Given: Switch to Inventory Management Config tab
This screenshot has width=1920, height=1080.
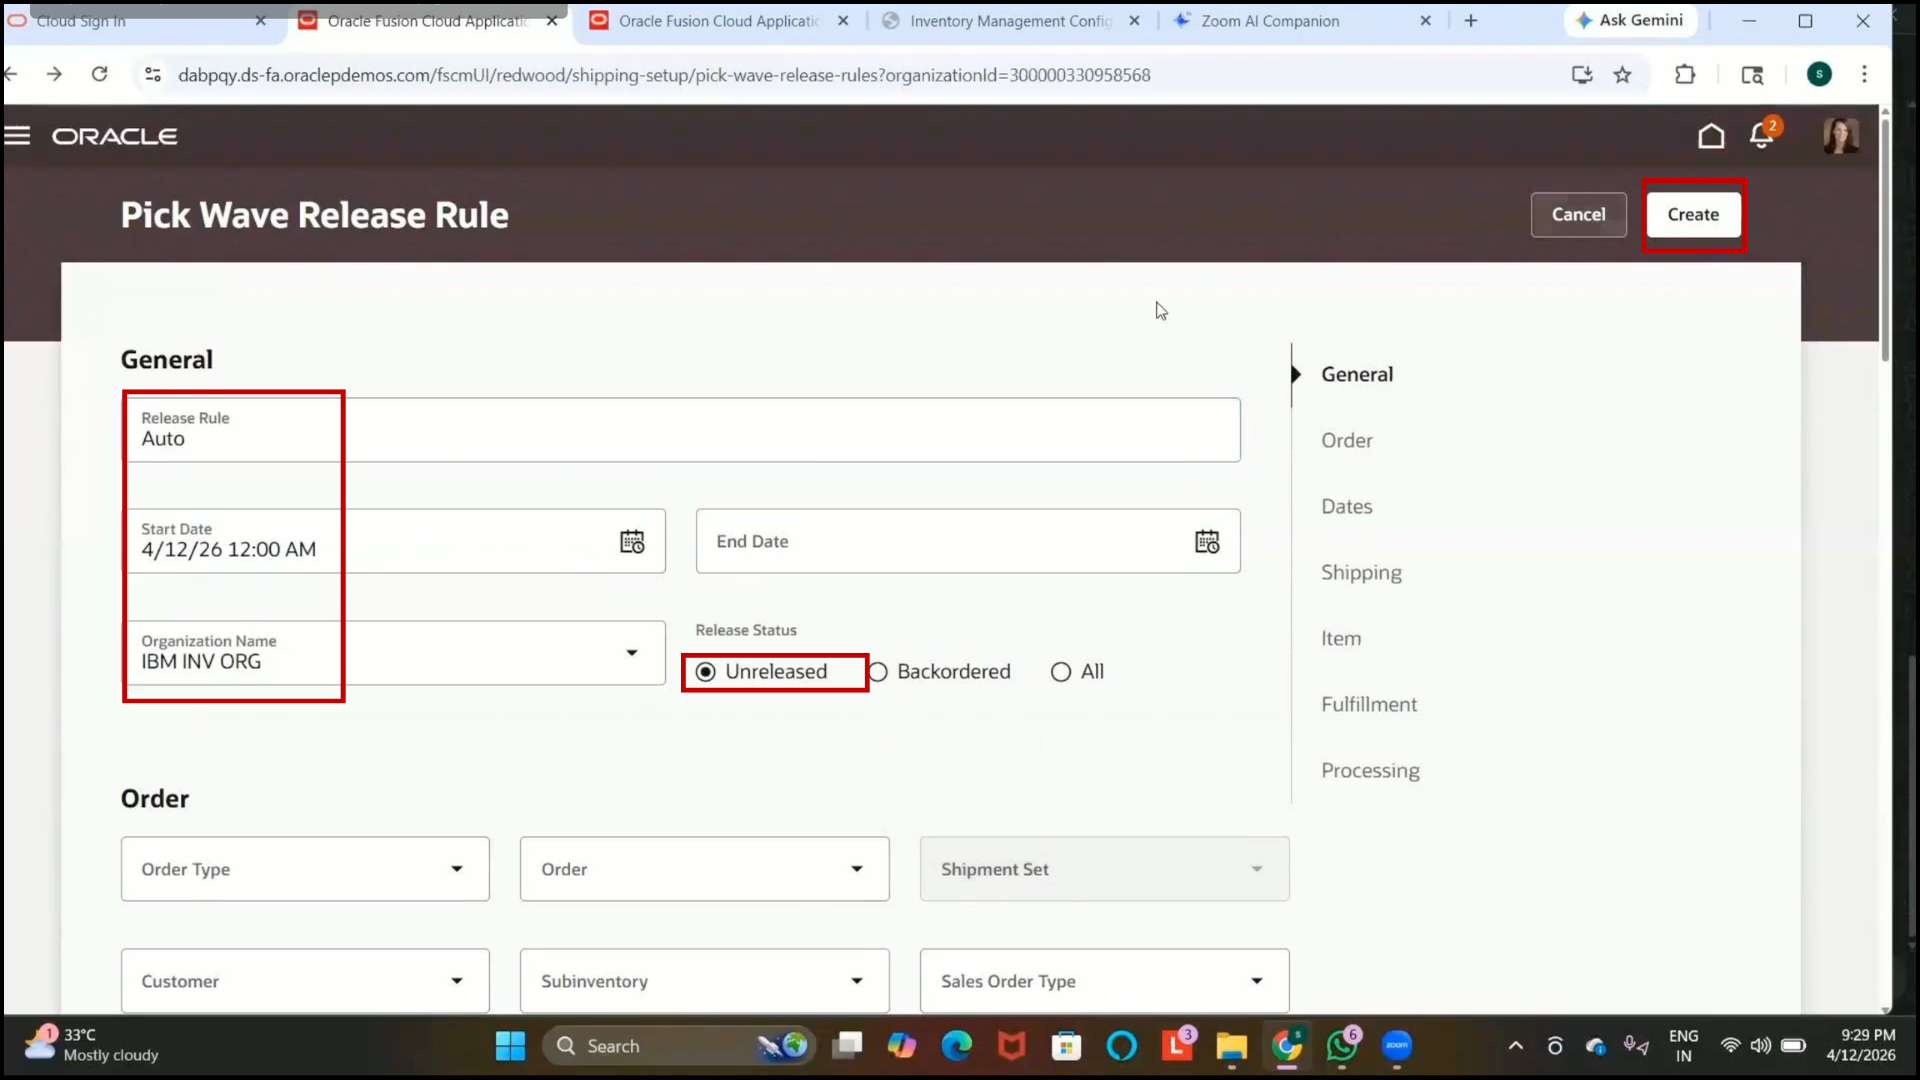Looking at the screenshot, I should (1010, 20).
